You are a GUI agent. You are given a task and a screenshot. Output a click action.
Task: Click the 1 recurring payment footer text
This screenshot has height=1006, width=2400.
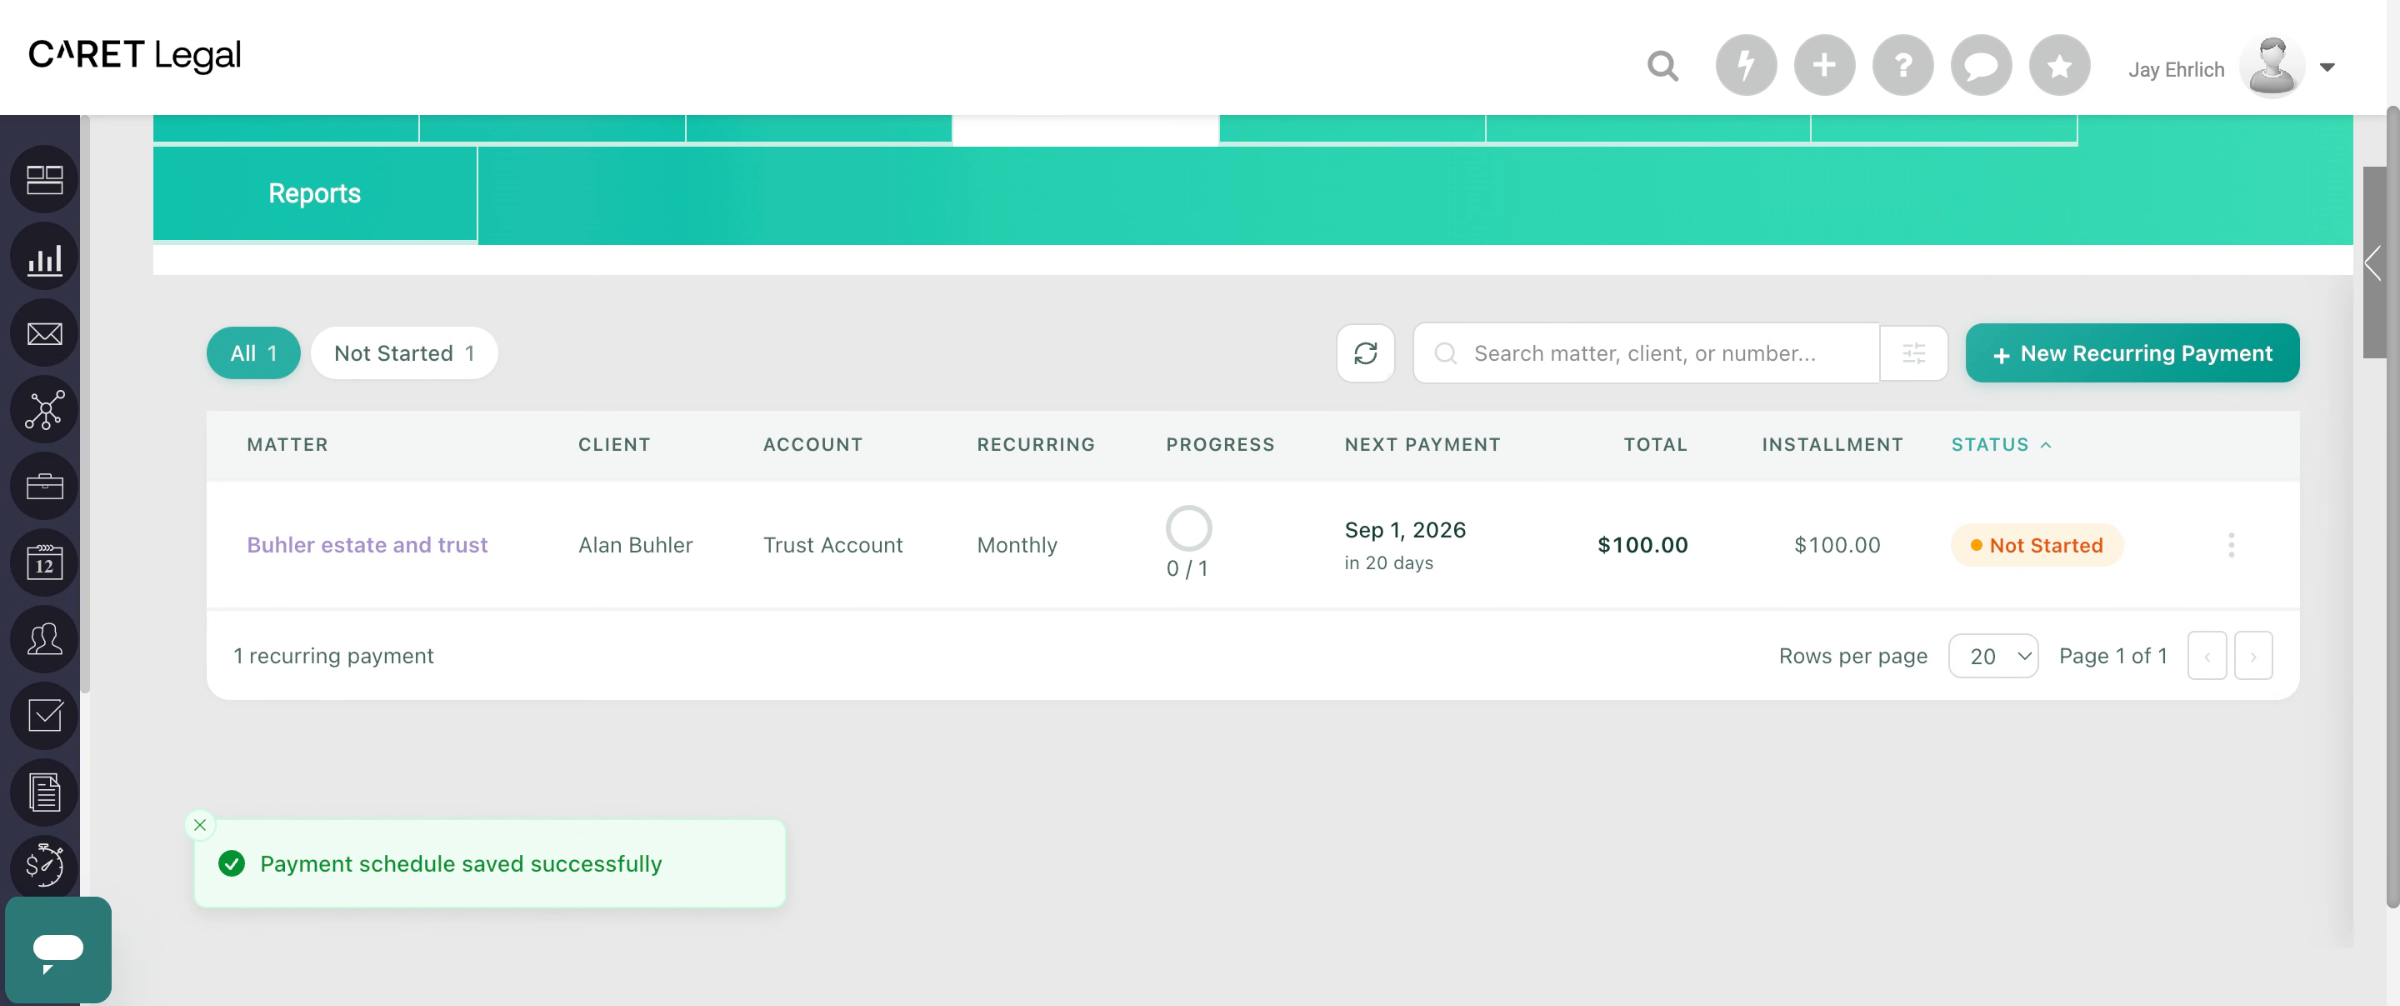(x=333, y=656)
